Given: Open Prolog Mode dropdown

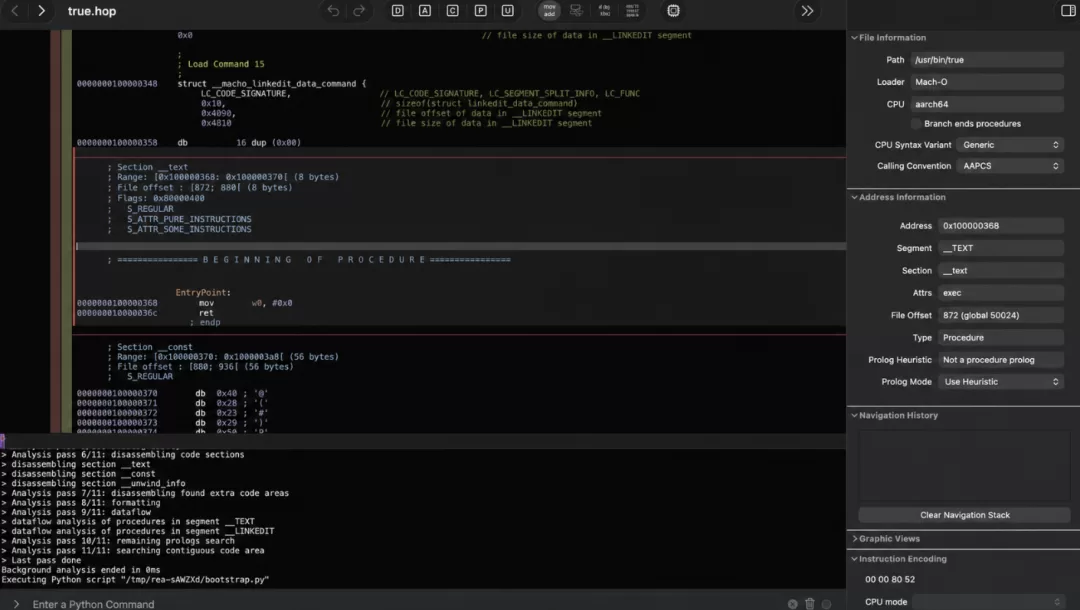Looking at the screenshot, I should tap(1000, 382).
